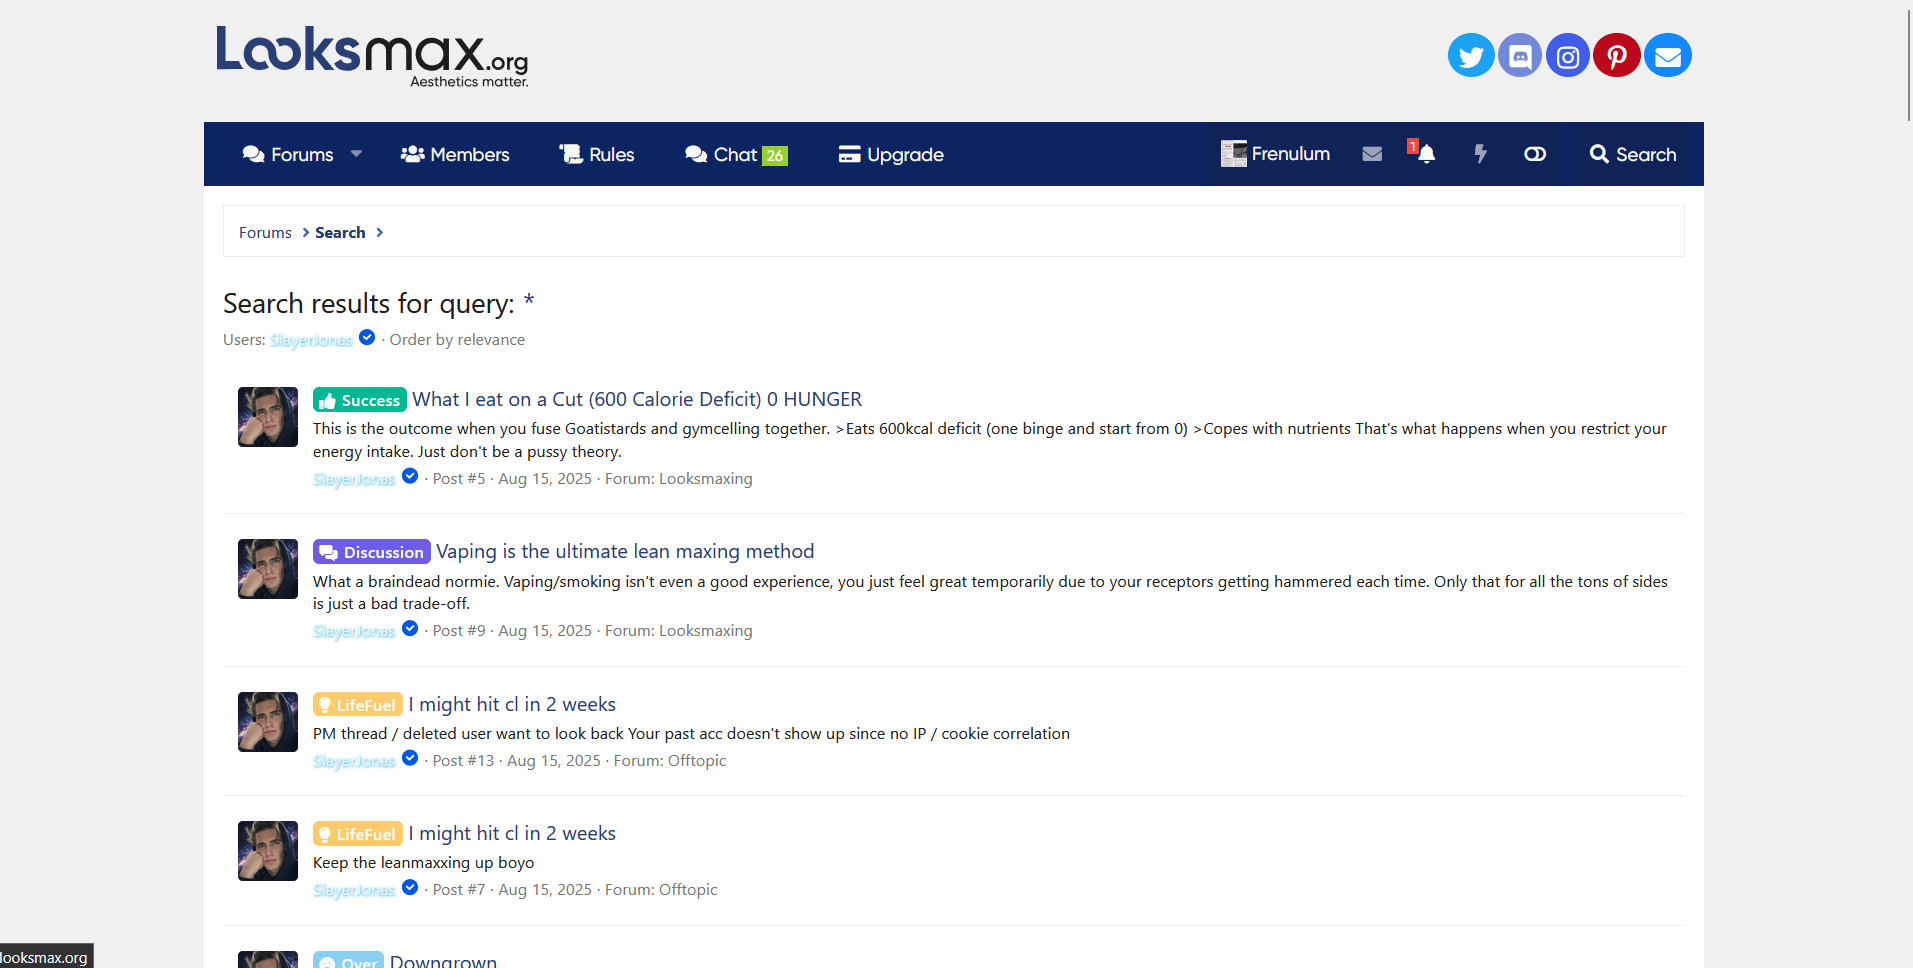1913x968 pixels.
Task: Open the Search panel in the navbar
Action: click(1632, 154)
